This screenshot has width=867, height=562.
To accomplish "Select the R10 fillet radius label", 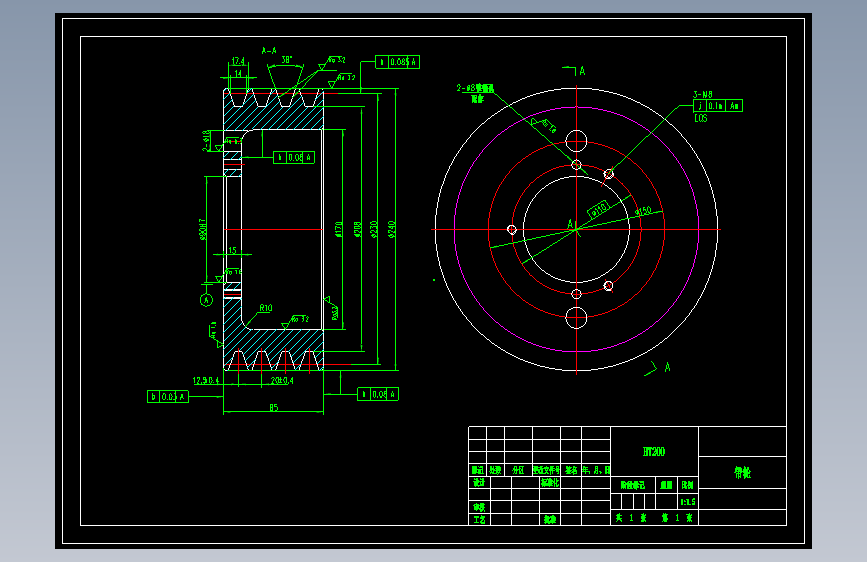I will (x=266, y=308).
